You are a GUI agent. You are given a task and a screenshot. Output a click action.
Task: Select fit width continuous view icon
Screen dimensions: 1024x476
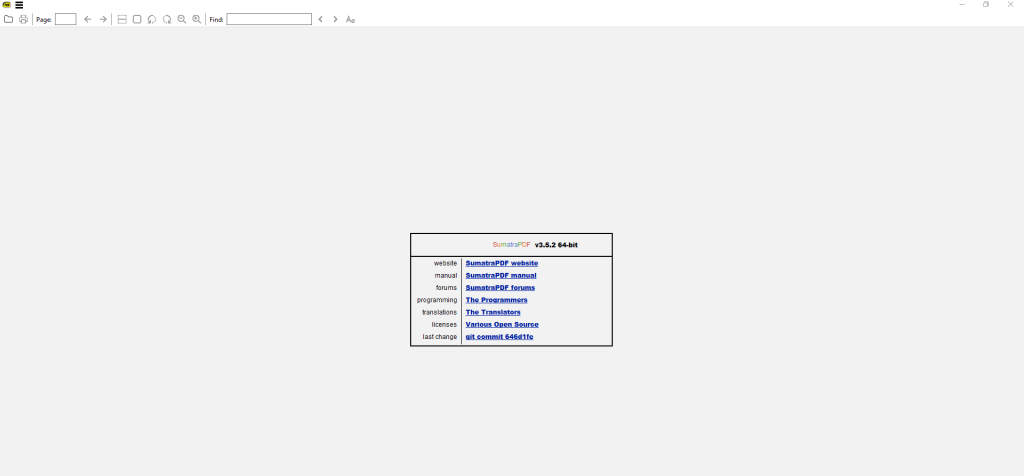point(122,20)
